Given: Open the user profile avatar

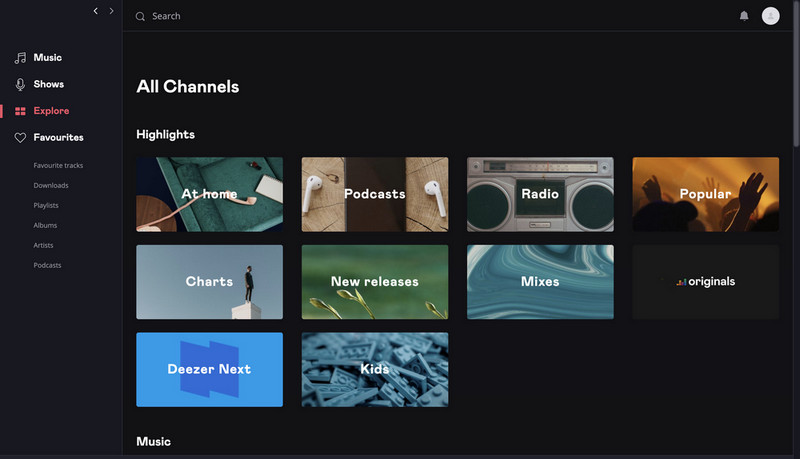Looking at the screenshot, I should (x=770, y=16).
